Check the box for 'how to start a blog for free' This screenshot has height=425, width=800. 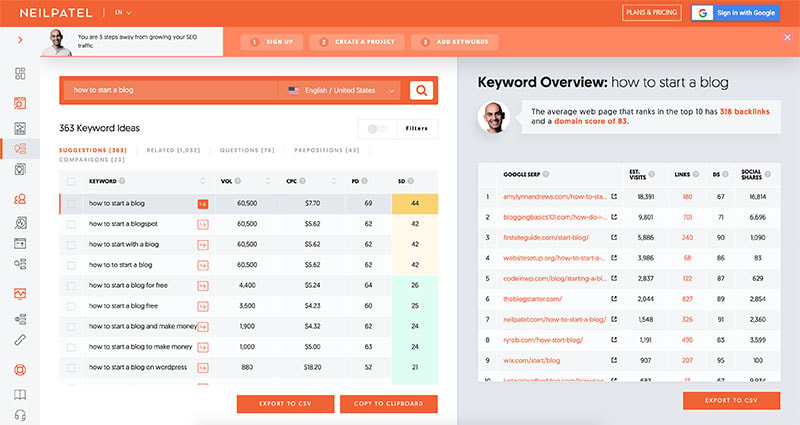(71, 286)
